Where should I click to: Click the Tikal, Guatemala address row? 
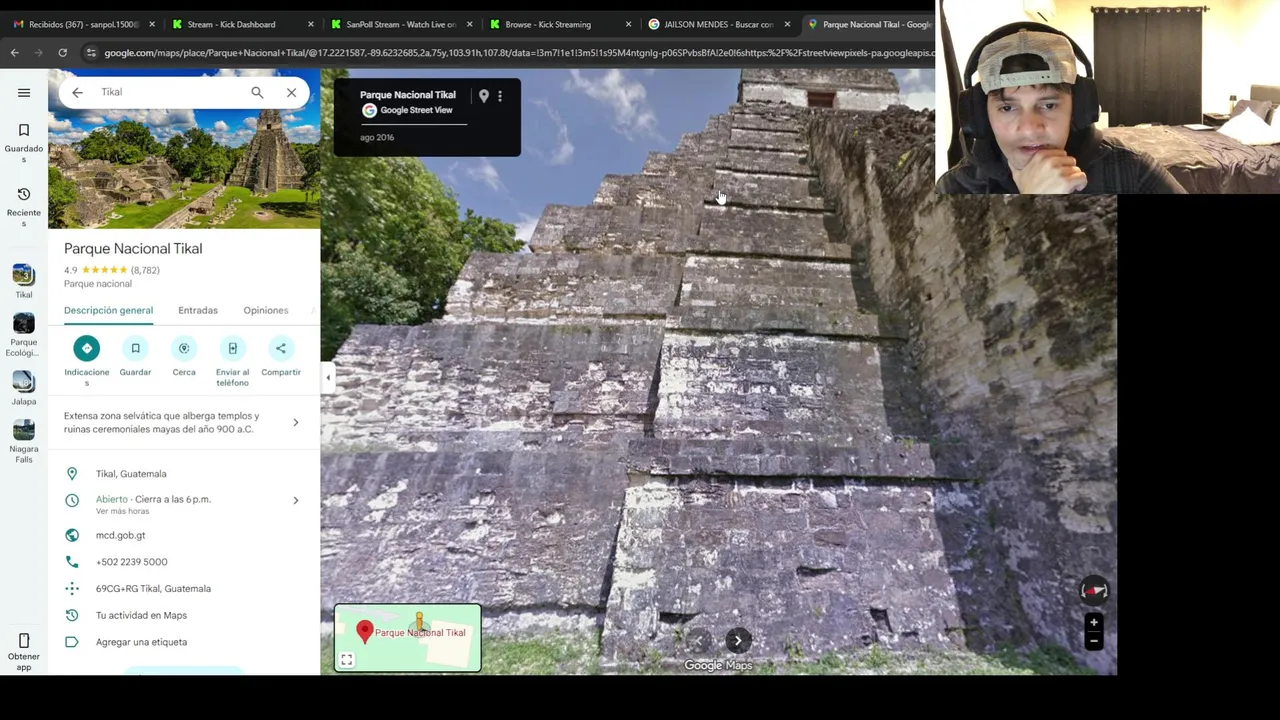click(x=184, y=474)
